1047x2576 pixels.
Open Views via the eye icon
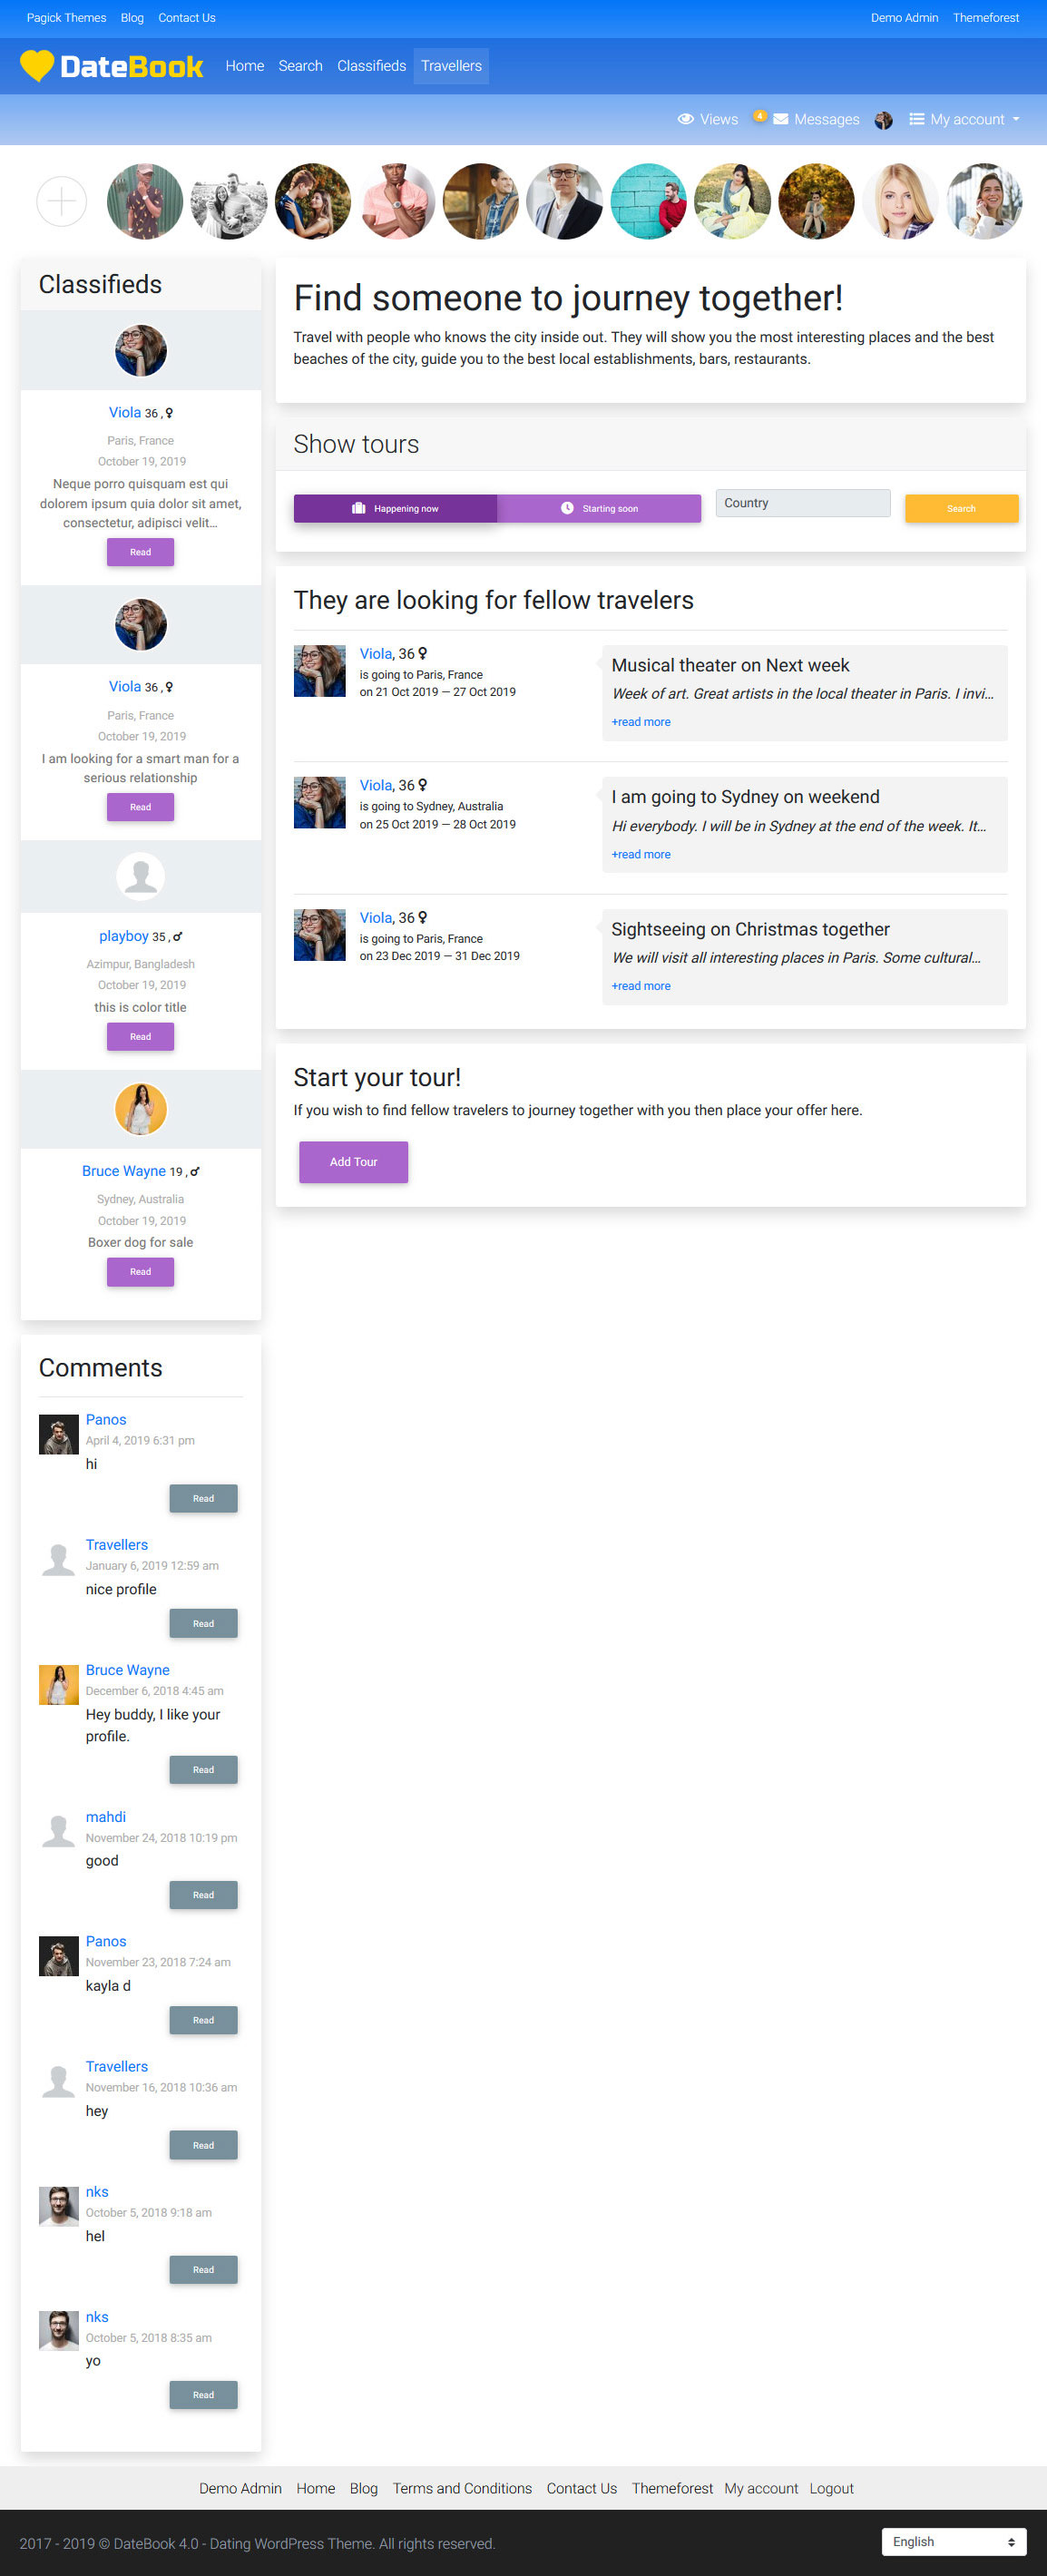[x=686, y=119]
